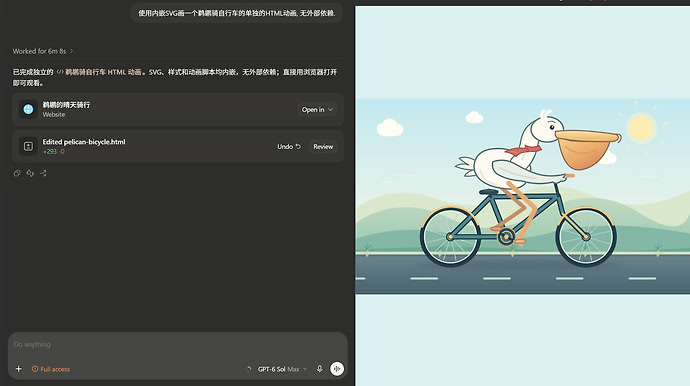The width and height of the screenshot is (690, 386).
Task: Click the share icon below response
Action: [43, 173]
